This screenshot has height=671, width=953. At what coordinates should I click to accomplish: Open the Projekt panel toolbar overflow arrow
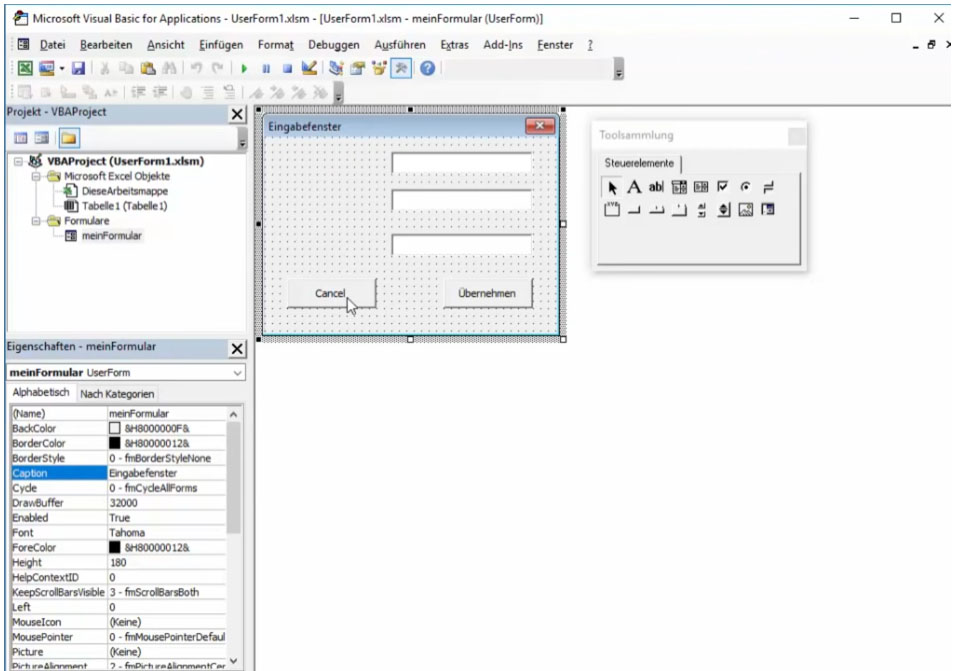242,139
